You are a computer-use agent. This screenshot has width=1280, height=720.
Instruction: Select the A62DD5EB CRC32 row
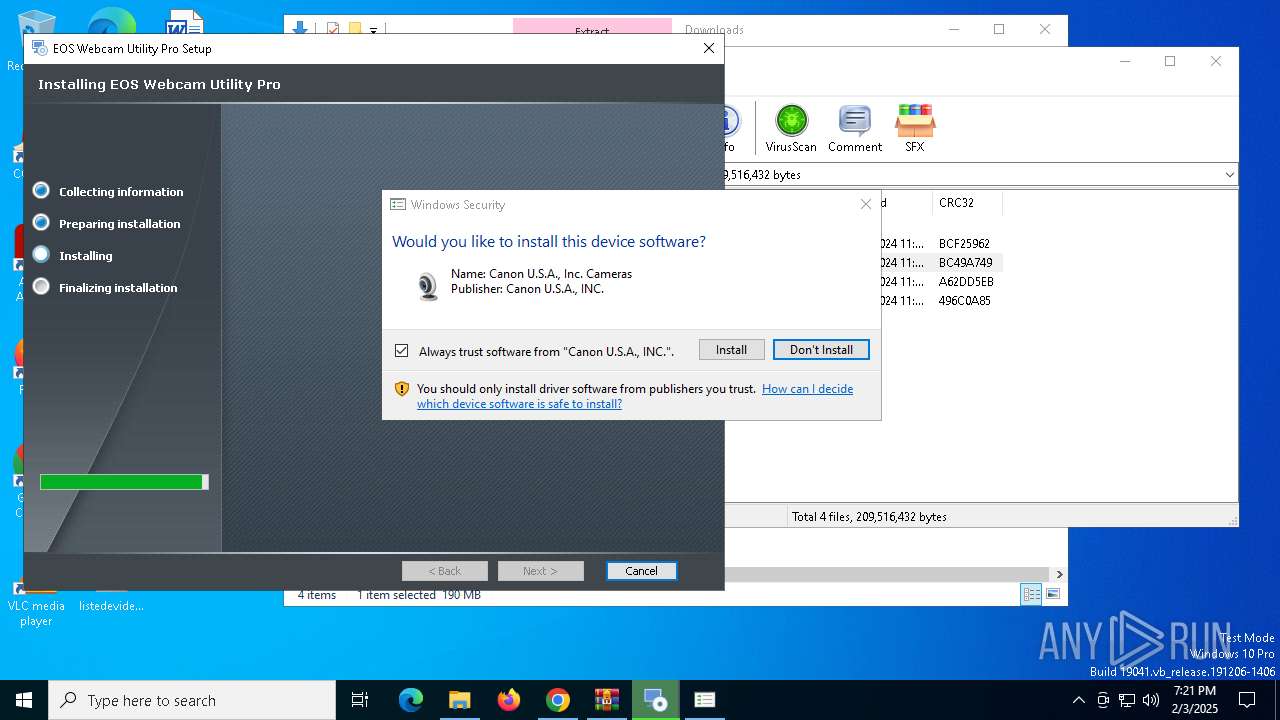pos(966,281)
